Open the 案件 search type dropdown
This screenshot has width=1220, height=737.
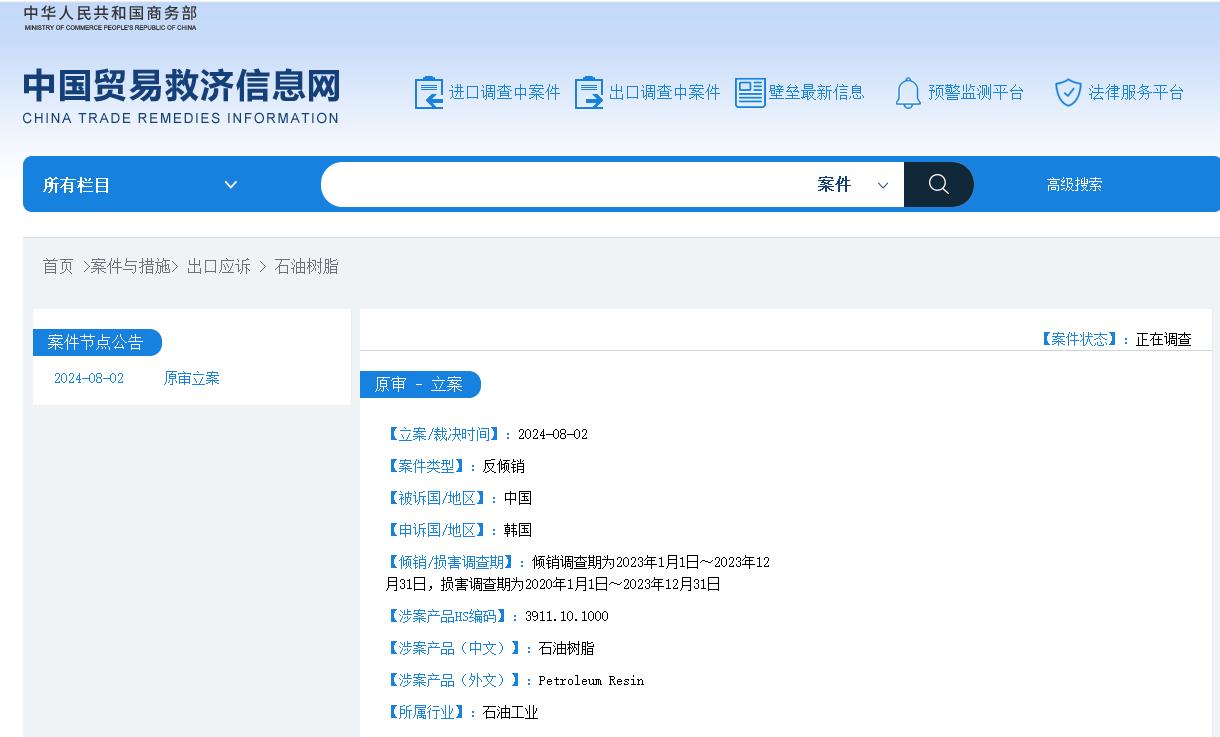click(853, 185)
